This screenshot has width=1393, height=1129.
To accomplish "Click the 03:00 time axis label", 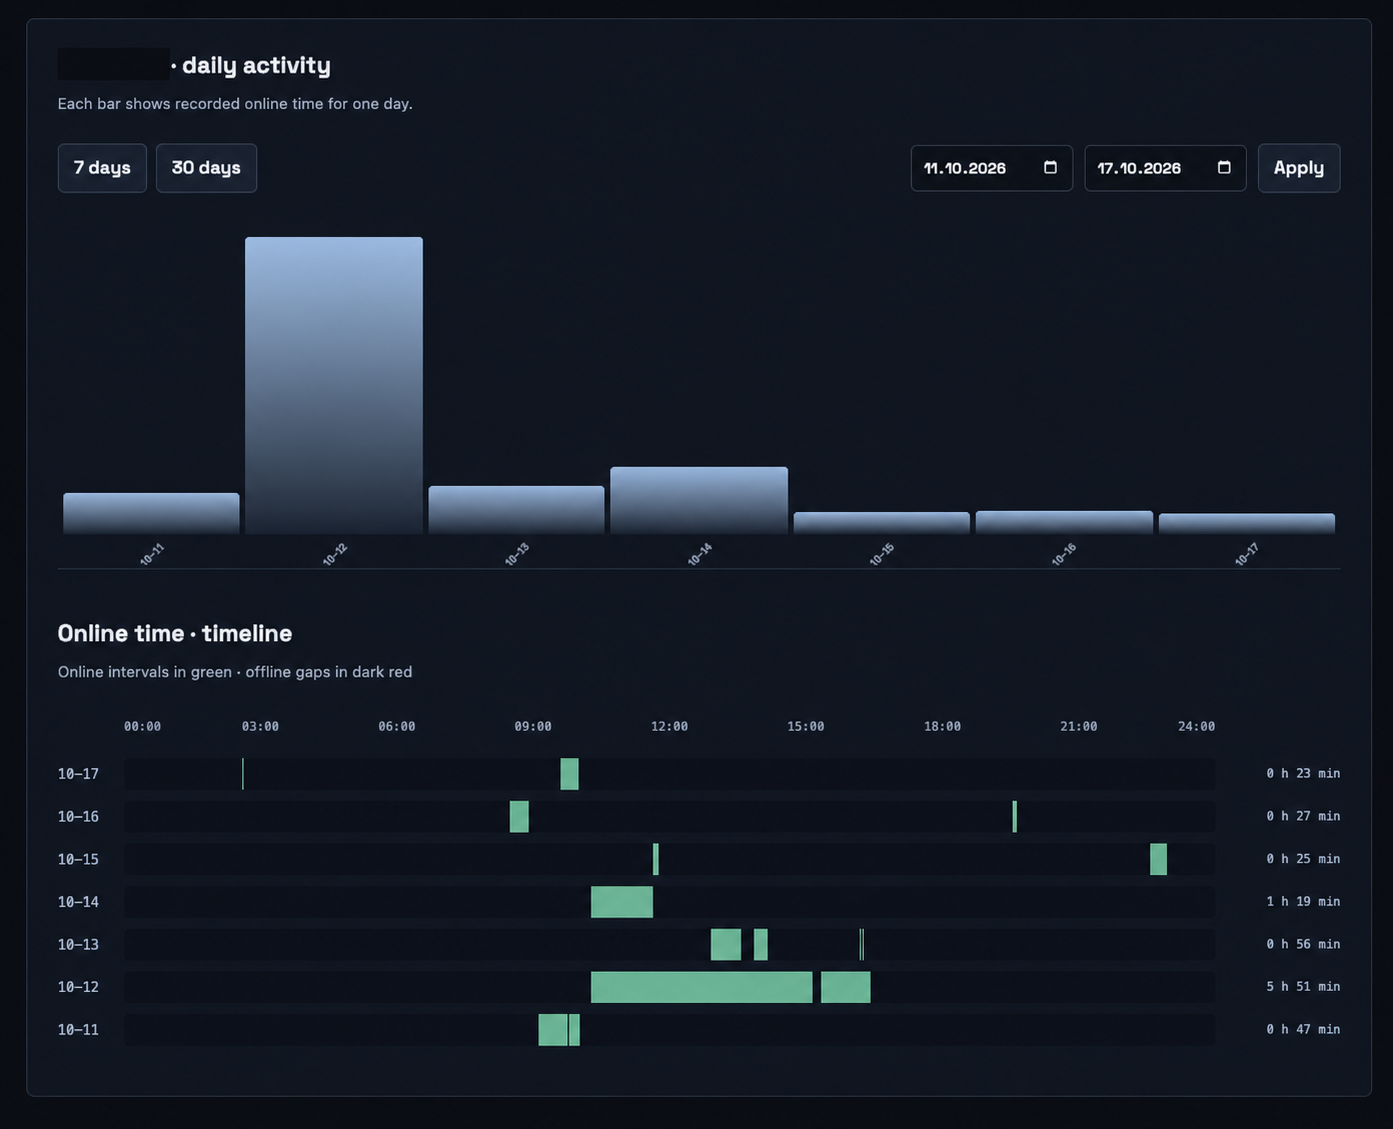I will coord(260,727).
